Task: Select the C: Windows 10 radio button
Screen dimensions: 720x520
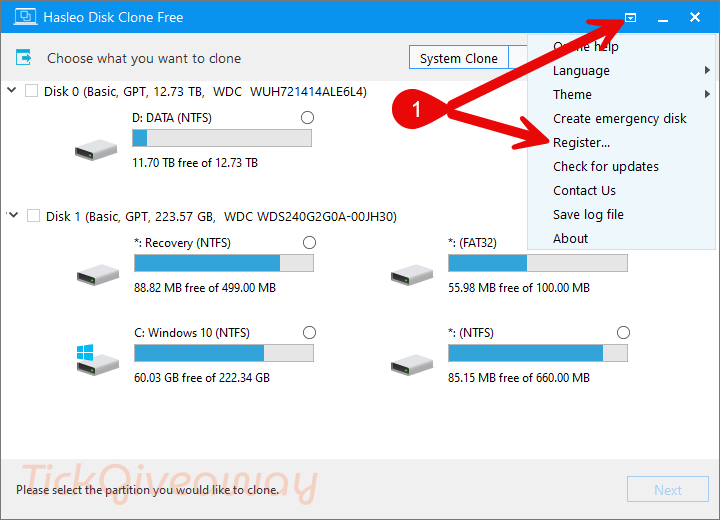Action: coord(309,333)
